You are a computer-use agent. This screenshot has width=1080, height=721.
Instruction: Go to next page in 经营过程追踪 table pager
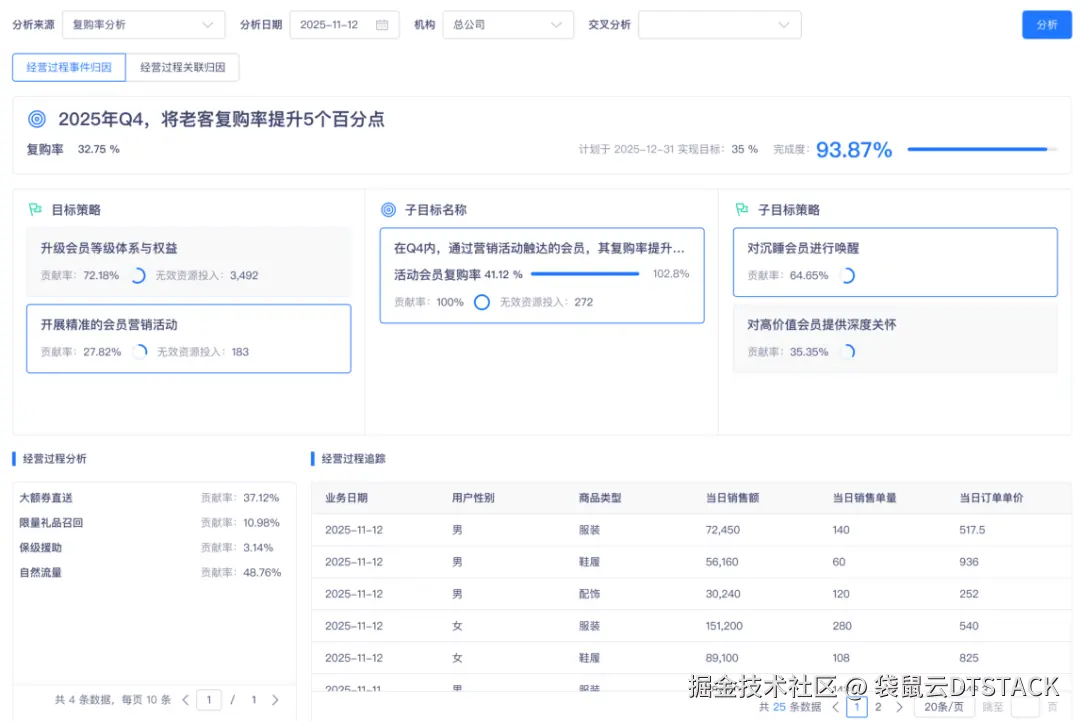(x=899, y=707)
